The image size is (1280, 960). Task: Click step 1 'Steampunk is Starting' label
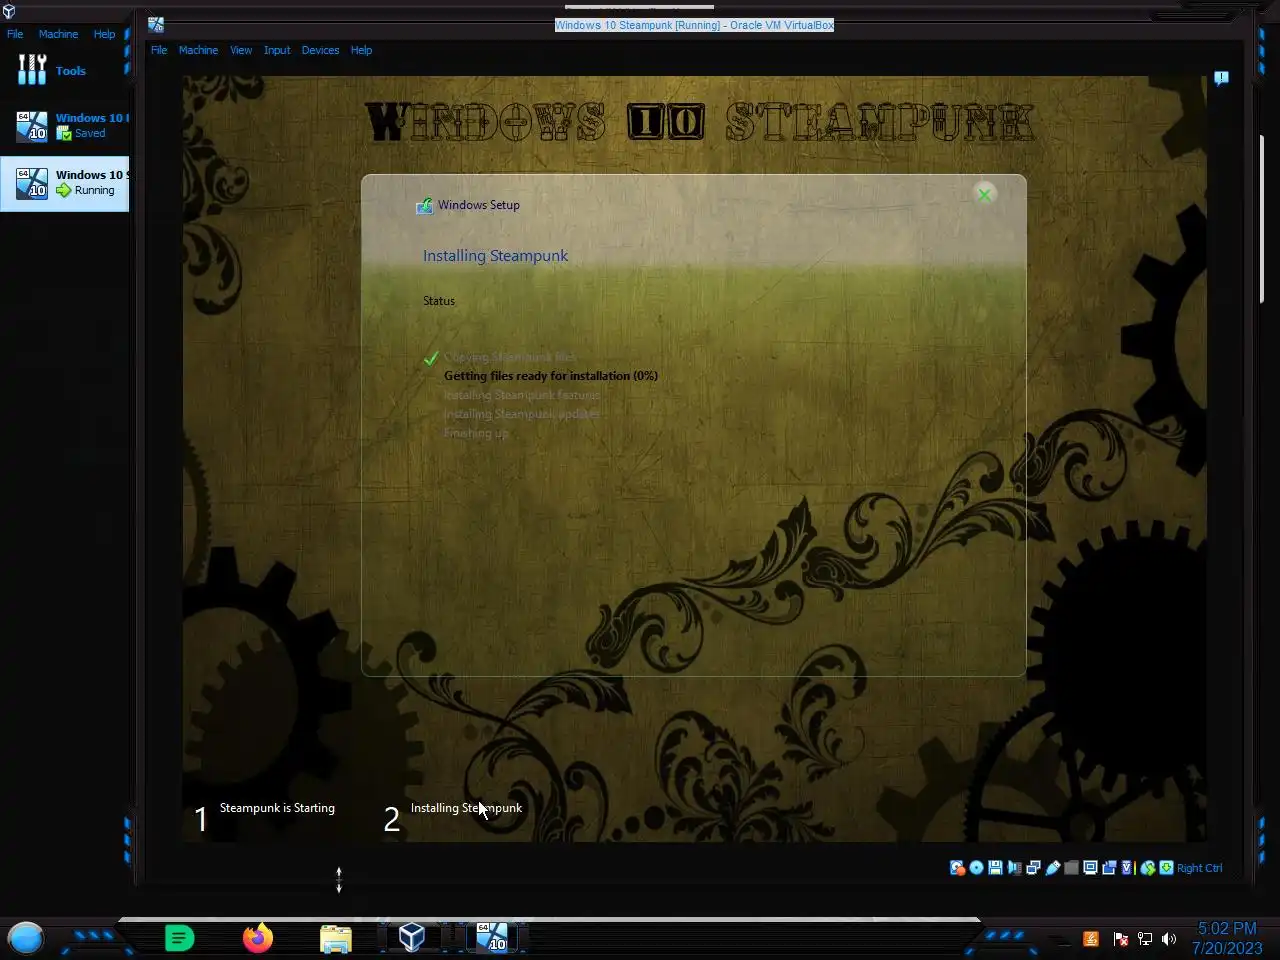(x=277, y=808)
